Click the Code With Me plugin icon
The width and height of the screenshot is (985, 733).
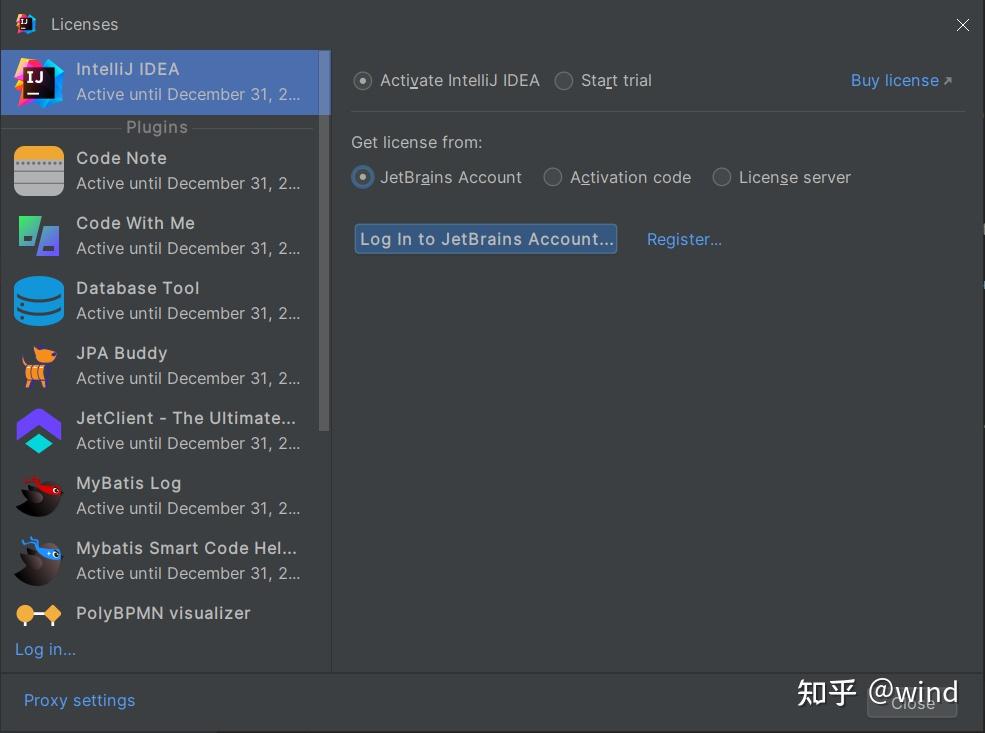(38, 235)
